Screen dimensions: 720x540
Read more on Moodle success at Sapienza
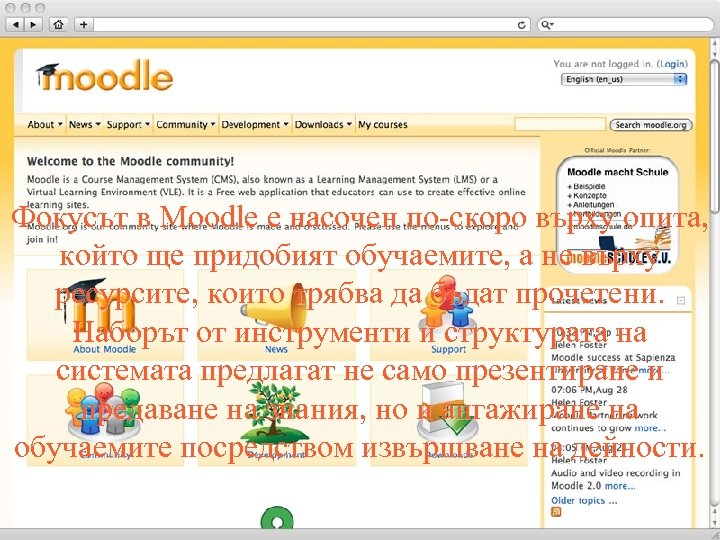coord(654,370)
